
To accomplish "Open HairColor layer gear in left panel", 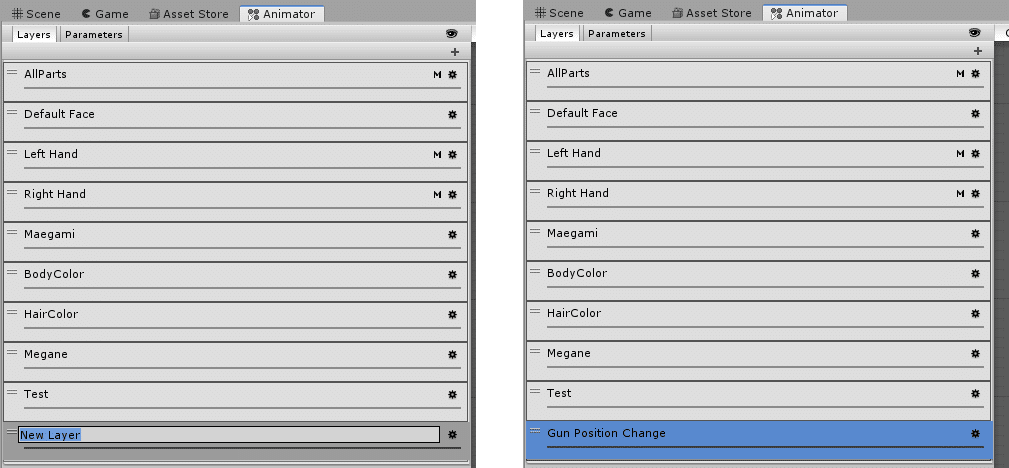I will [452, 314].
